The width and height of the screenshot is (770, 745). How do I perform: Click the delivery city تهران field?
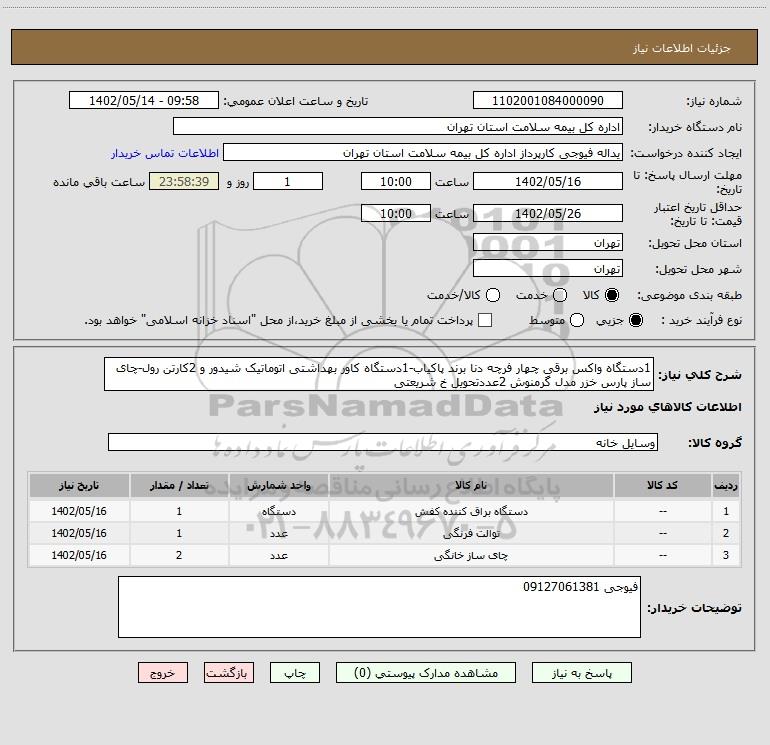(548, 269)
